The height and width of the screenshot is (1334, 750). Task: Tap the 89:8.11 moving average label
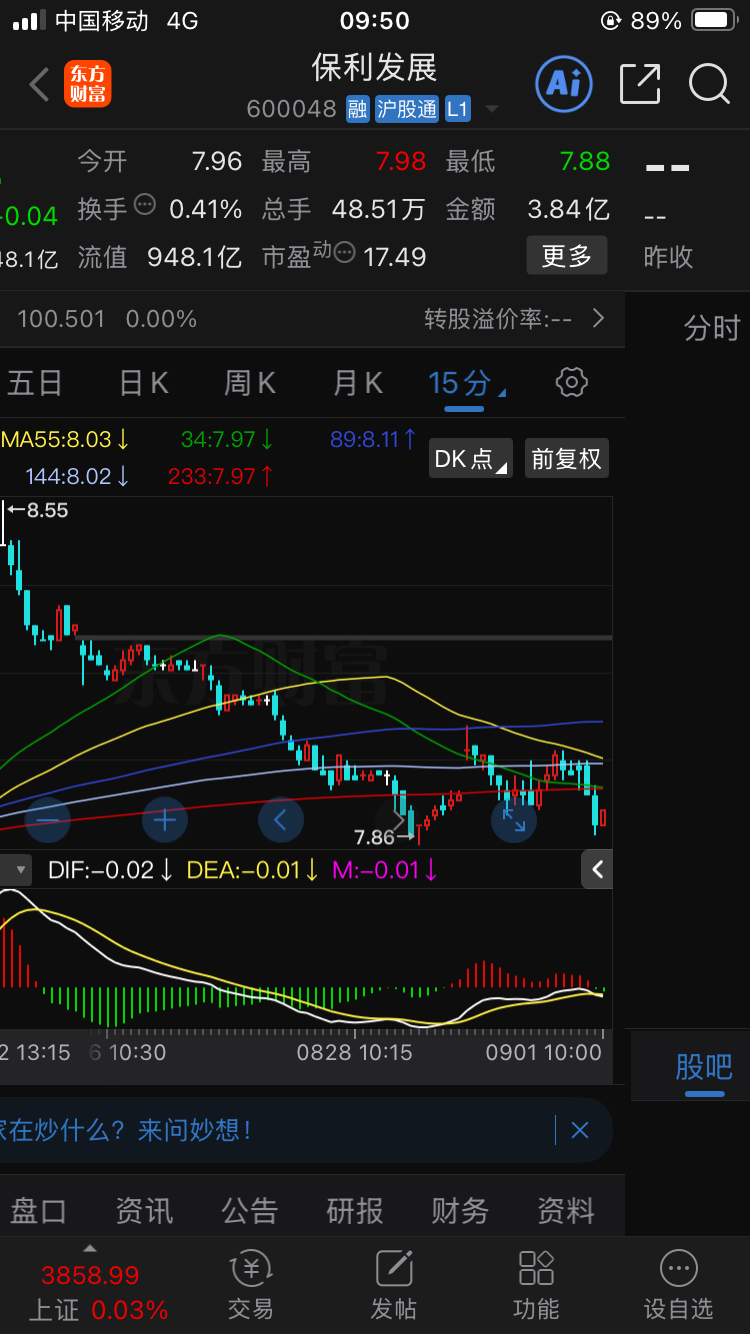tap(373, 439)
